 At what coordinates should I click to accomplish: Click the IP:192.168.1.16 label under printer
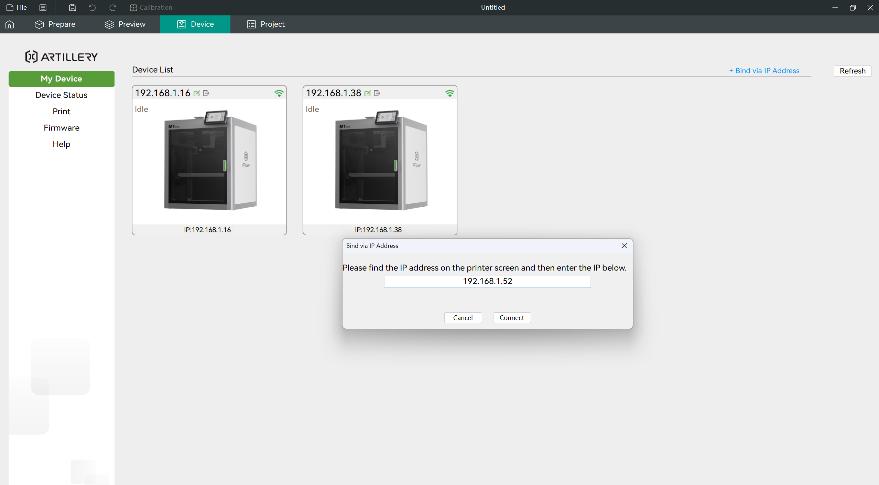pyautogui.click(x=207, y=229)
